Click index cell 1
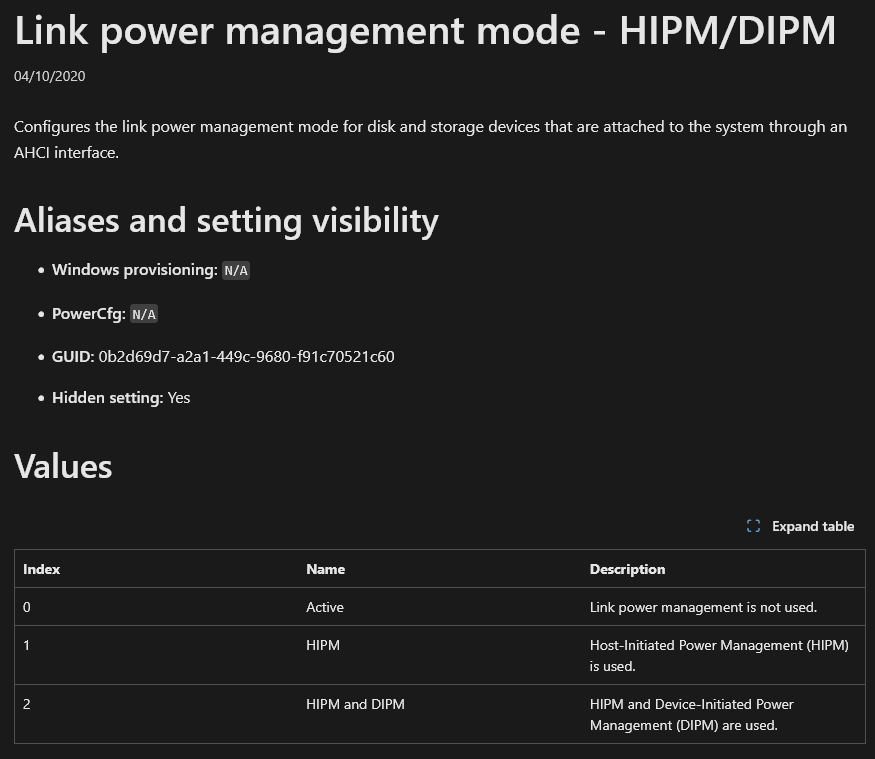875x759 pixels. click(26, 645)
